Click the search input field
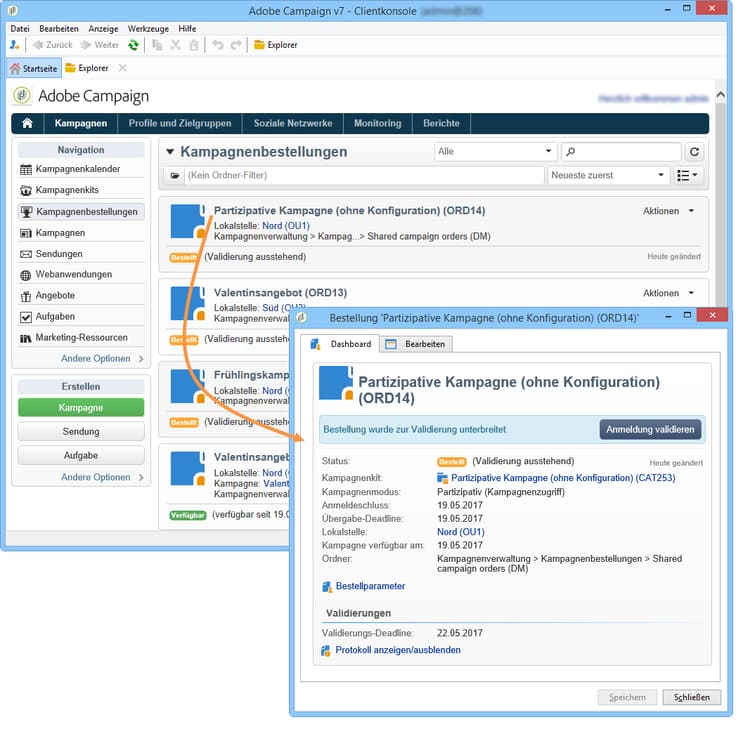Screen dimensions: 750x729 click(621, 152)
